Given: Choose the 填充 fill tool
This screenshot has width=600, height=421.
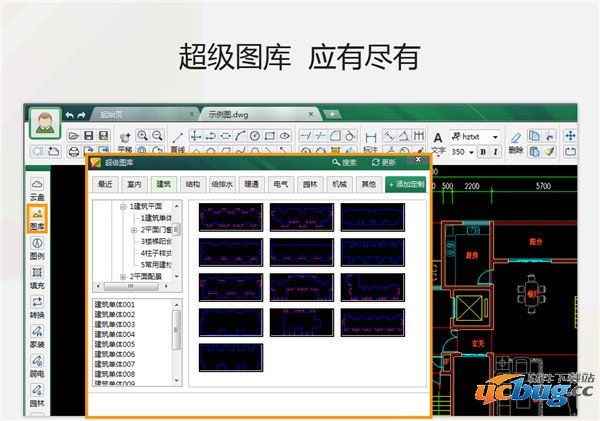Looking at the screenshot, I should (37, 278).
